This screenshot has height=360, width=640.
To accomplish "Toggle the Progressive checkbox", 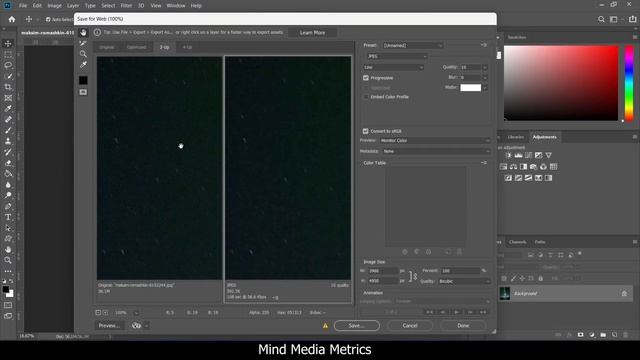I will [x=366, y=78].
